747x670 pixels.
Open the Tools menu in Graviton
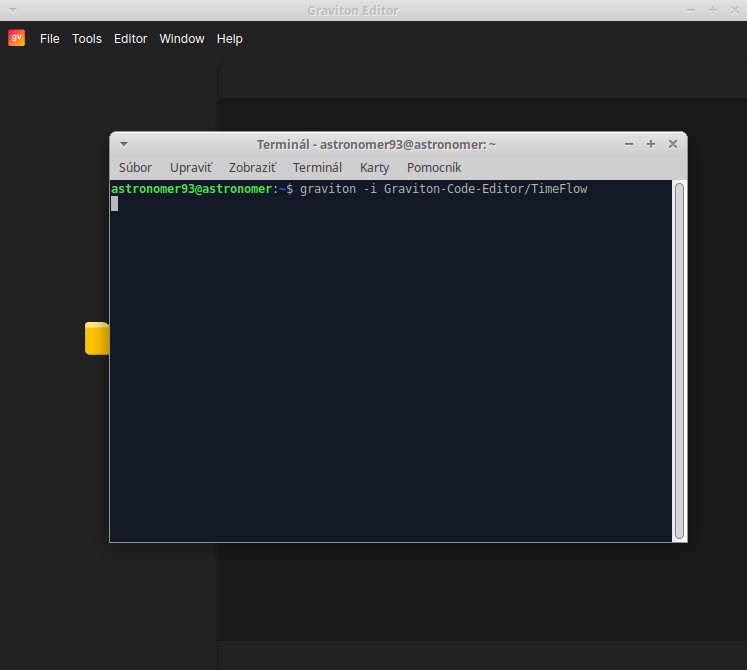point(87,39)
